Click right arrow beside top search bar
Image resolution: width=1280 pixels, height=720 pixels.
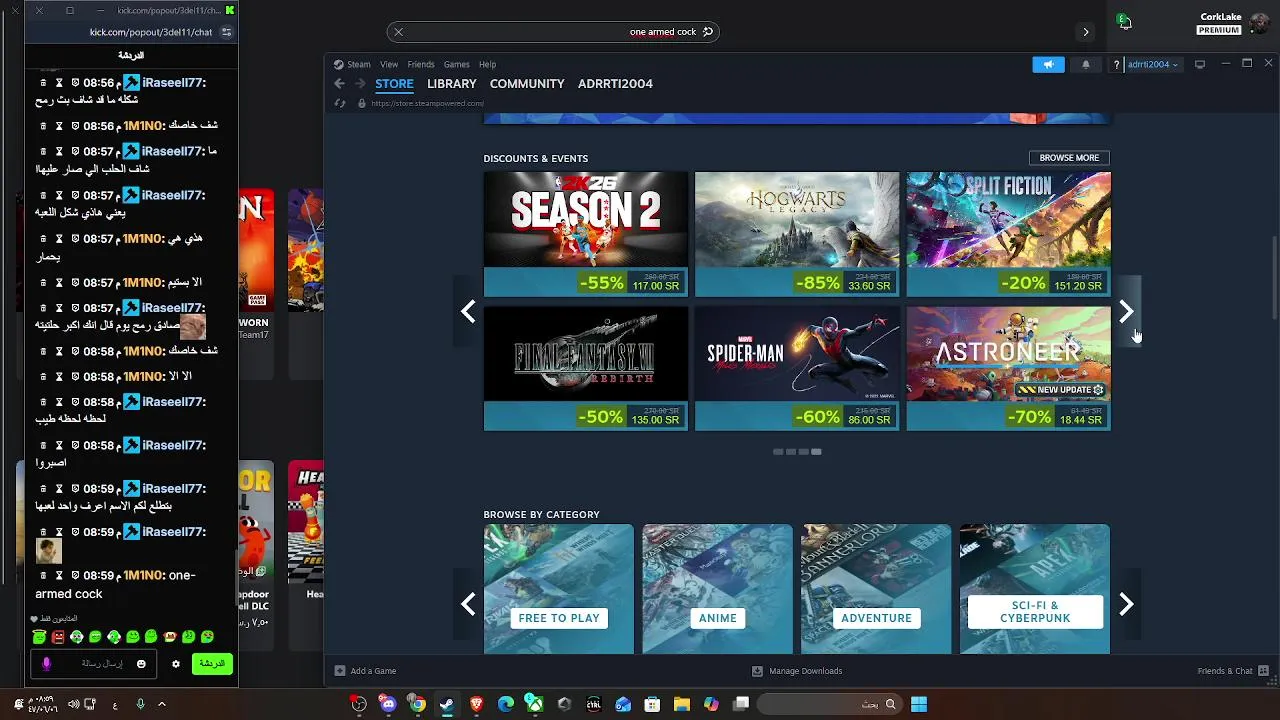pos(1086,32)
